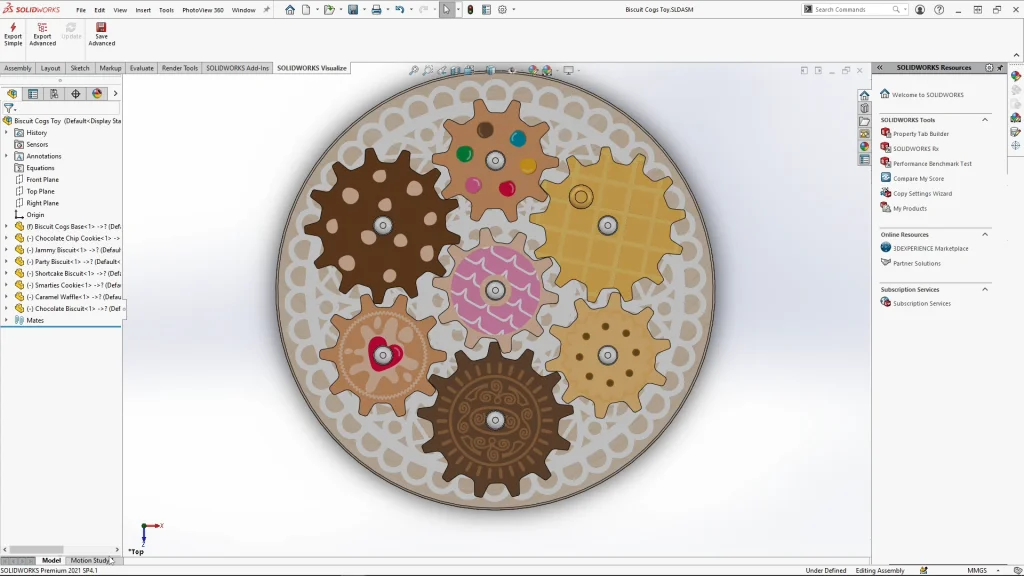Click the Print icon in top toolbar

point(375,10)
